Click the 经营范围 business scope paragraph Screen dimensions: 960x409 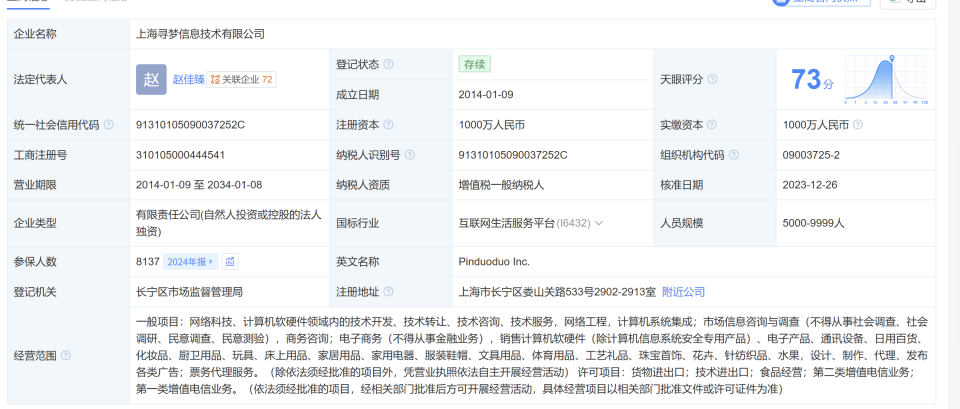point(532,356)
